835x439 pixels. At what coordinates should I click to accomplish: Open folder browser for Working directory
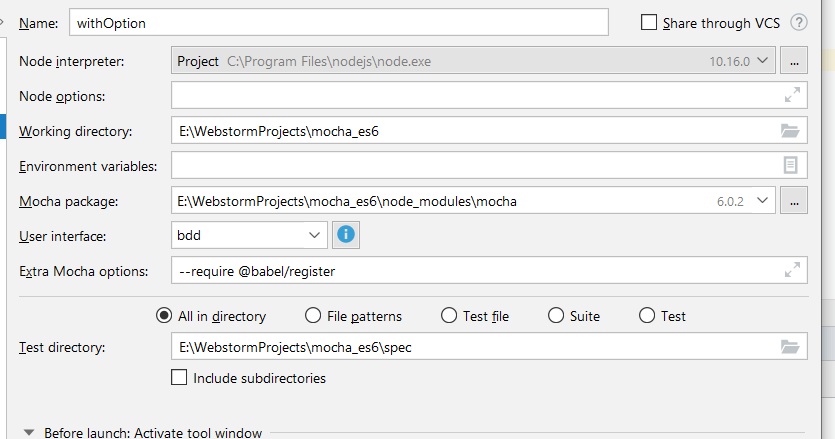[790, 131]
